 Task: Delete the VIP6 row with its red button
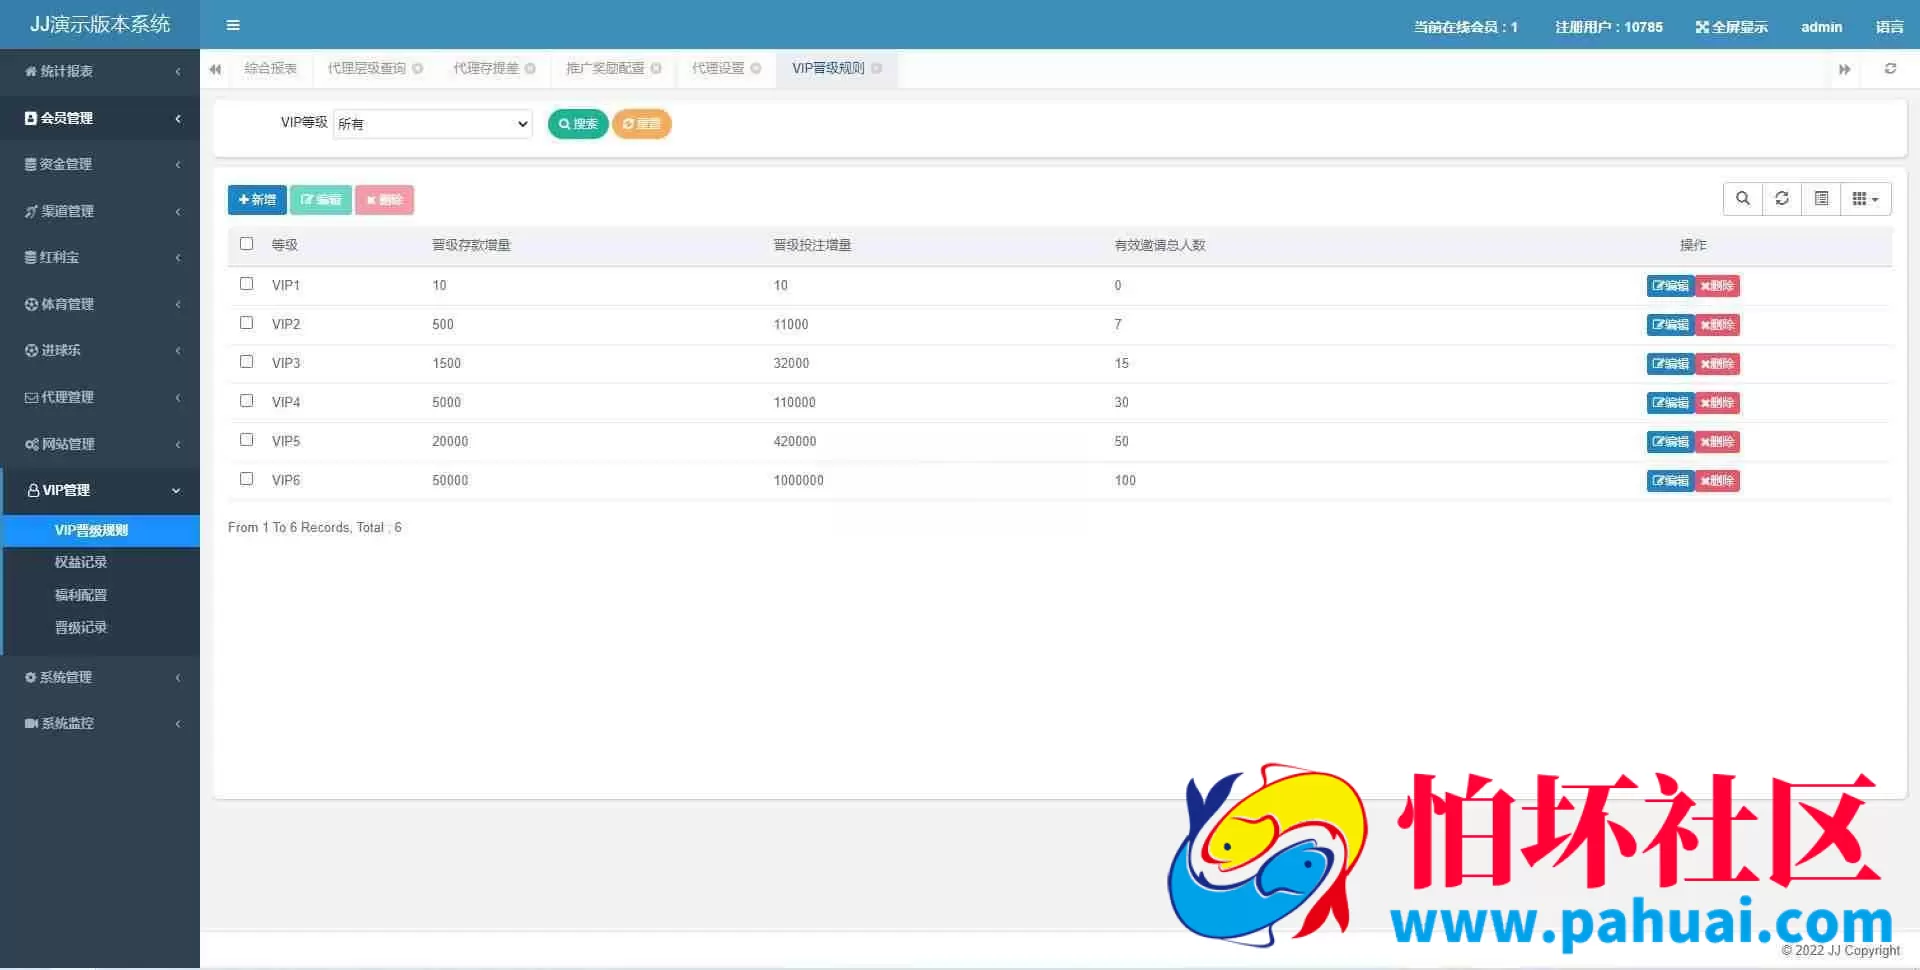(1718, 481)
